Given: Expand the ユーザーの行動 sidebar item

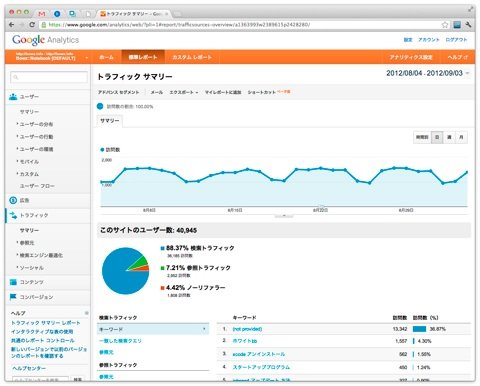Looking at the screenshot, I should click(x=36, y=137).
